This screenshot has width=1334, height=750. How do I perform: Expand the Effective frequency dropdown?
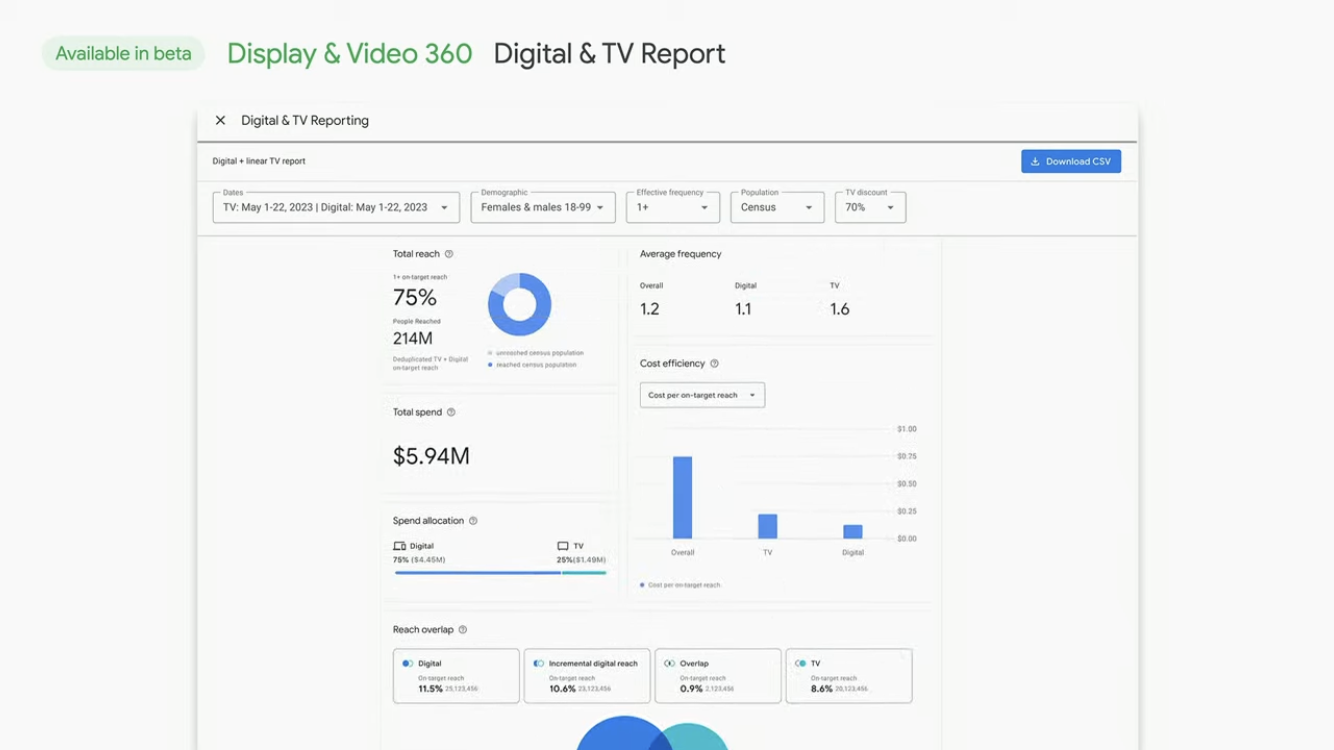pos(673,207)
